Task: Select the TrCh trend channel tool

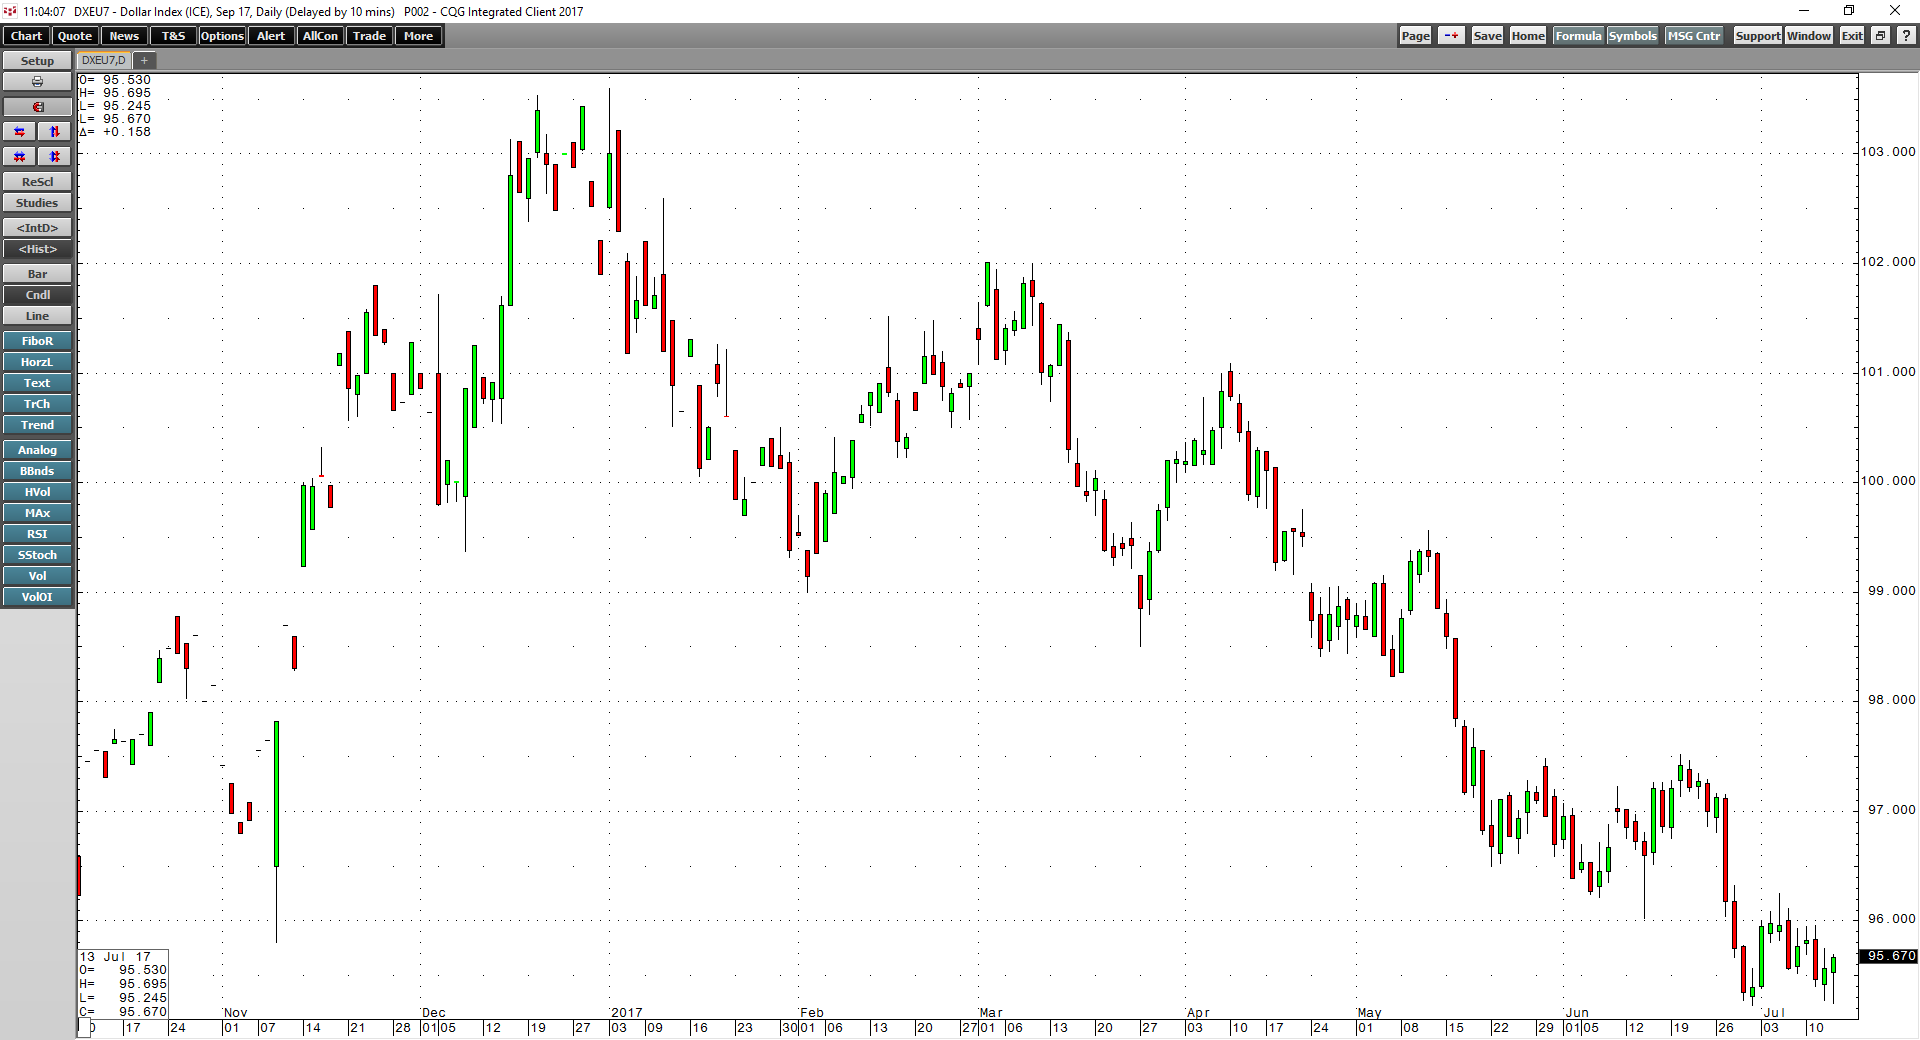Action: click(x=37, y=404)
